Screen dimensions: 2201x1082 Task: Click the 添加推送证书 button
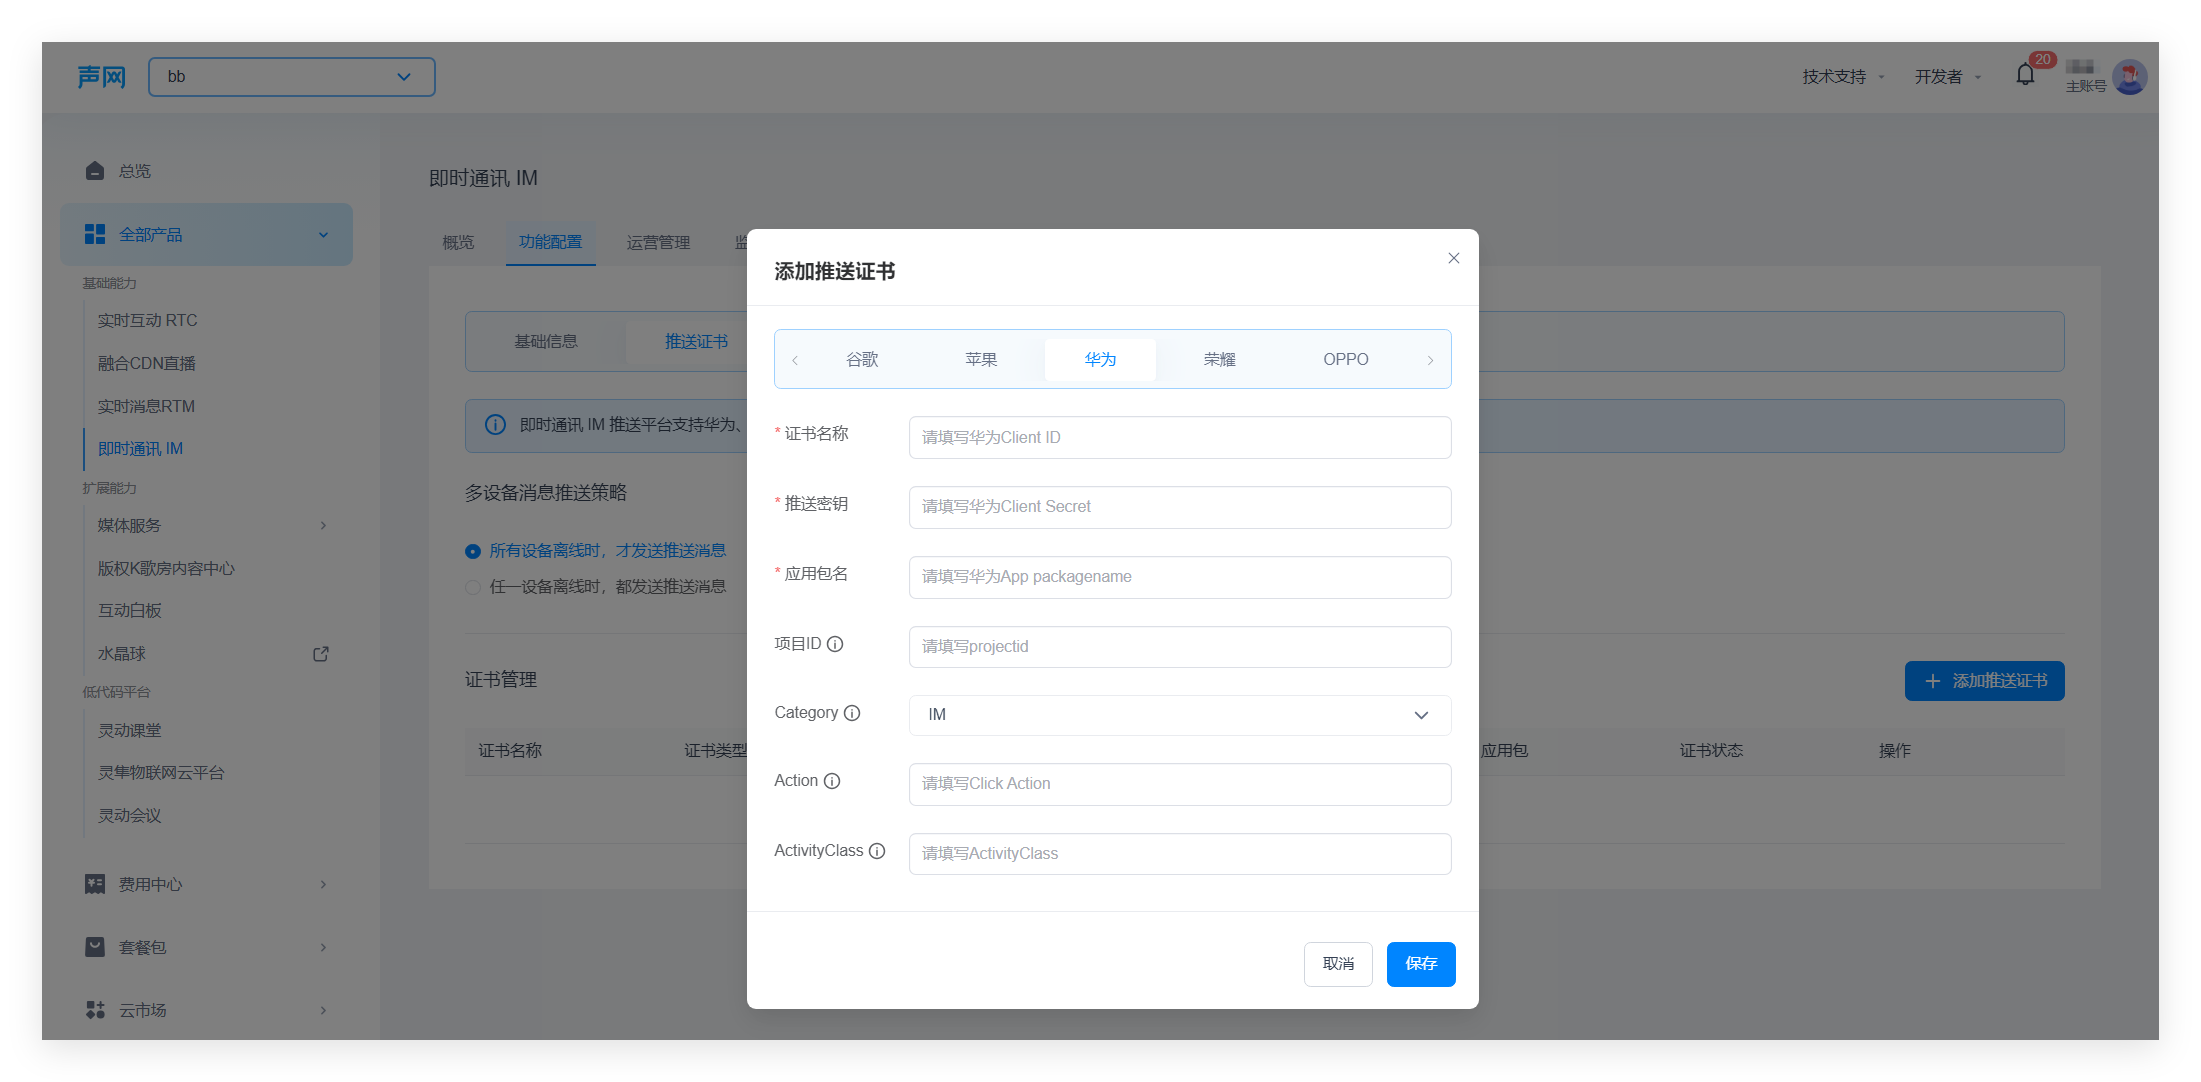(x=1984, y=681)
